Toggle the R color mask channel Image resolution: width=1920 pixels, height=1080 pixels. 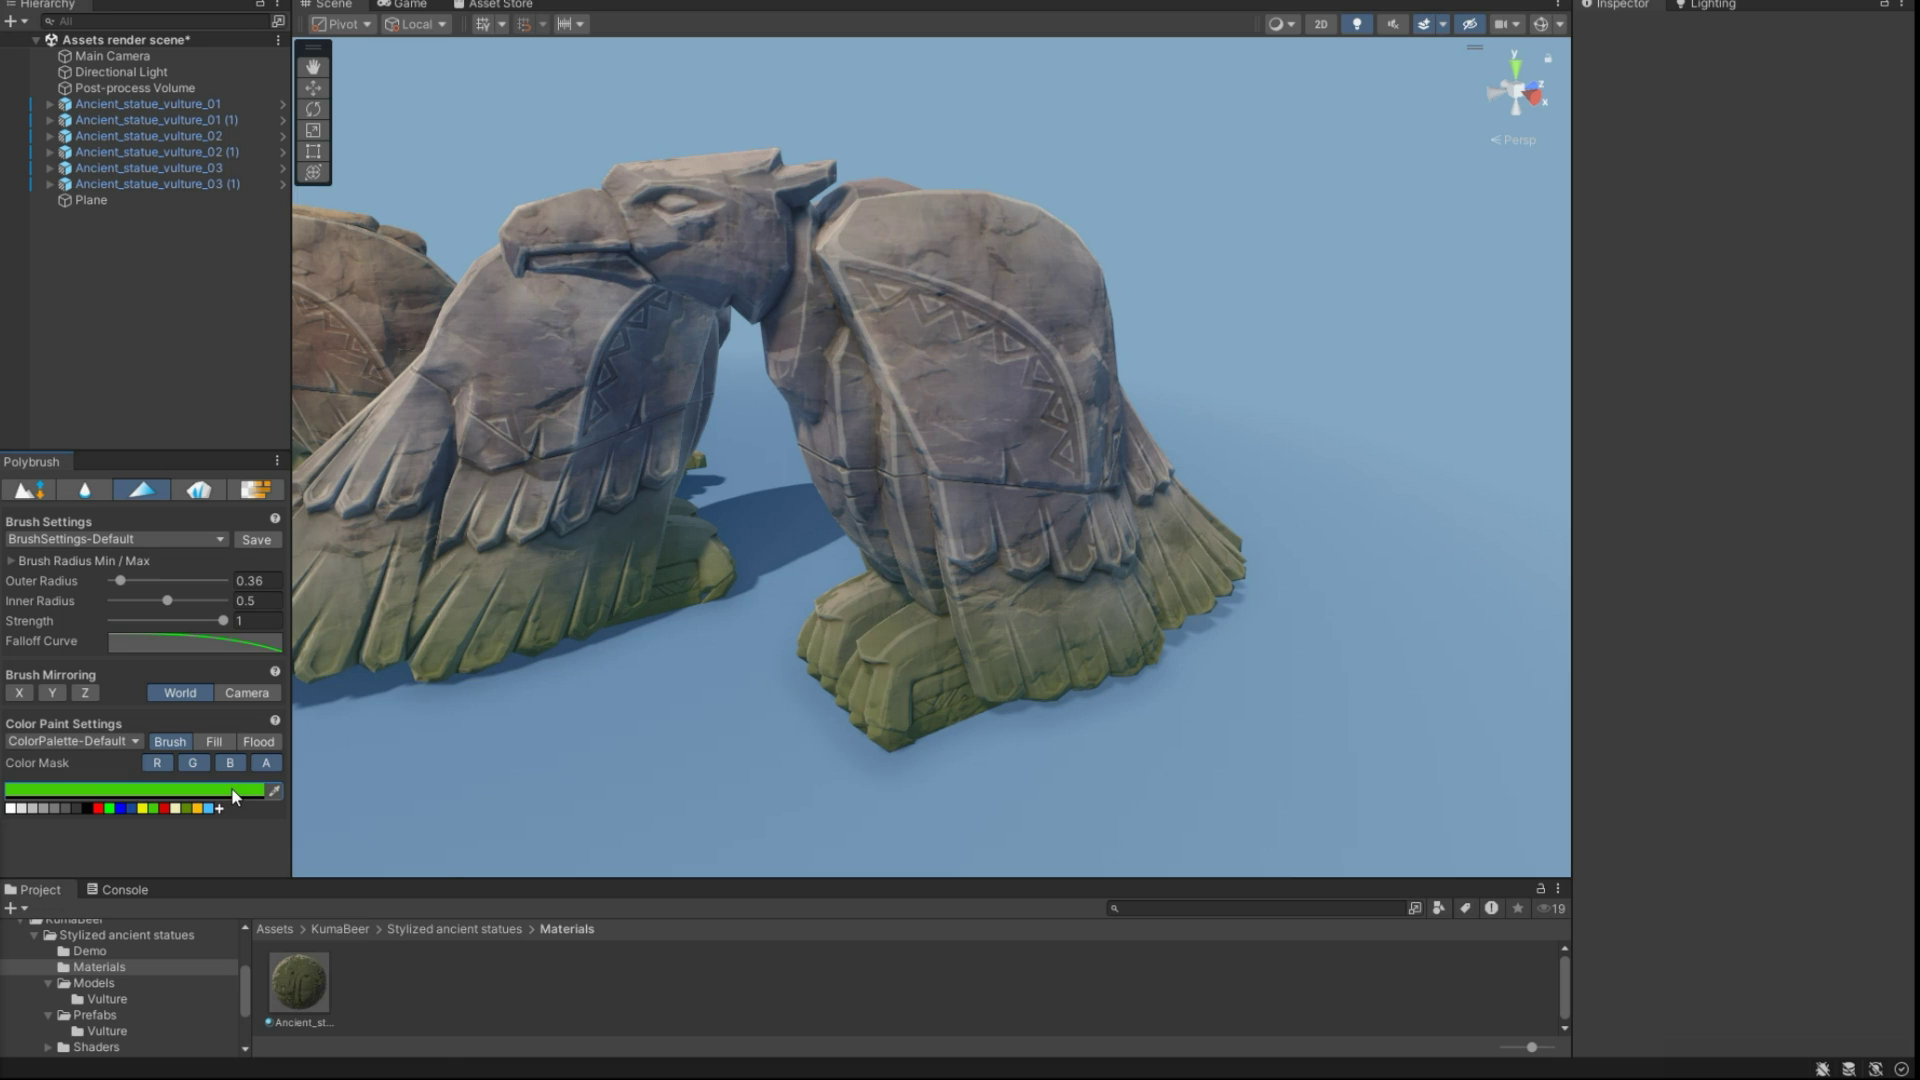coord(157,763)
